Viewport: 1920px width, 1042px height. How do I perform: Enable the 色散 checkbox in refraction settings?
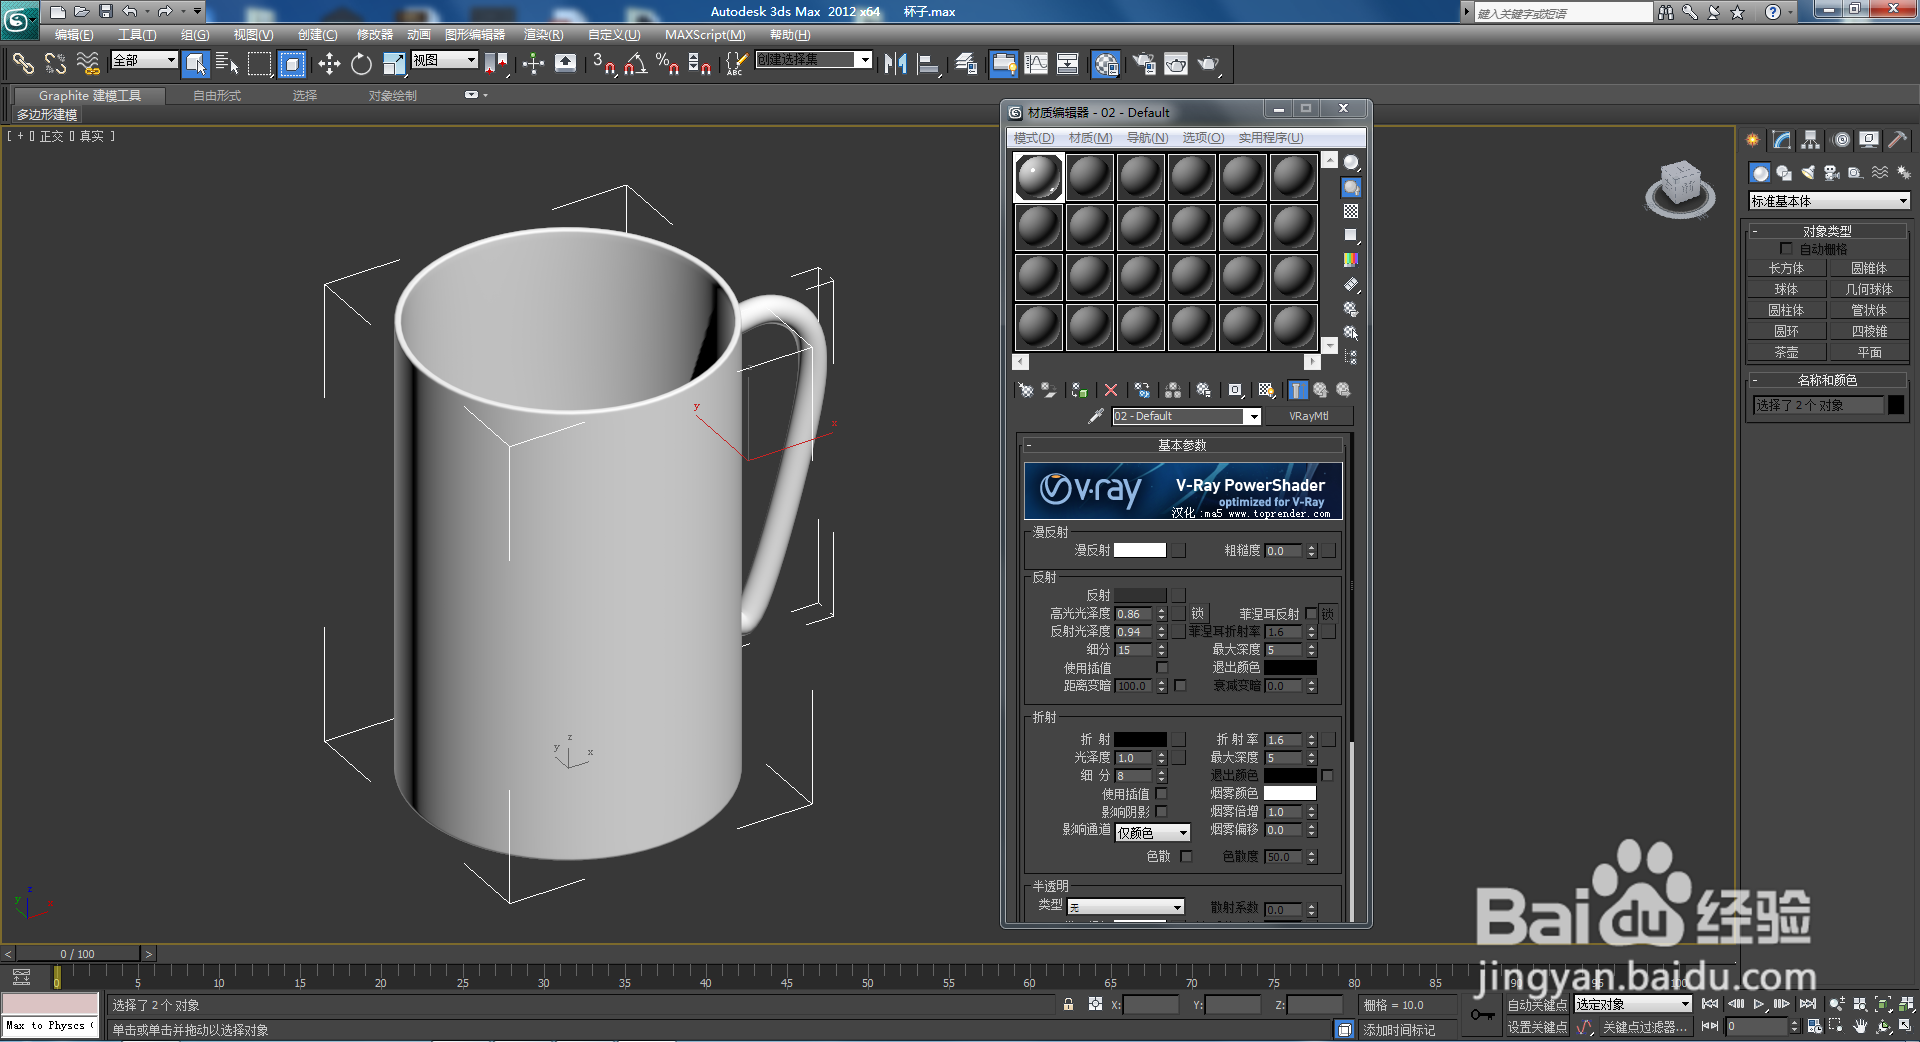[x=1186, y=856]
